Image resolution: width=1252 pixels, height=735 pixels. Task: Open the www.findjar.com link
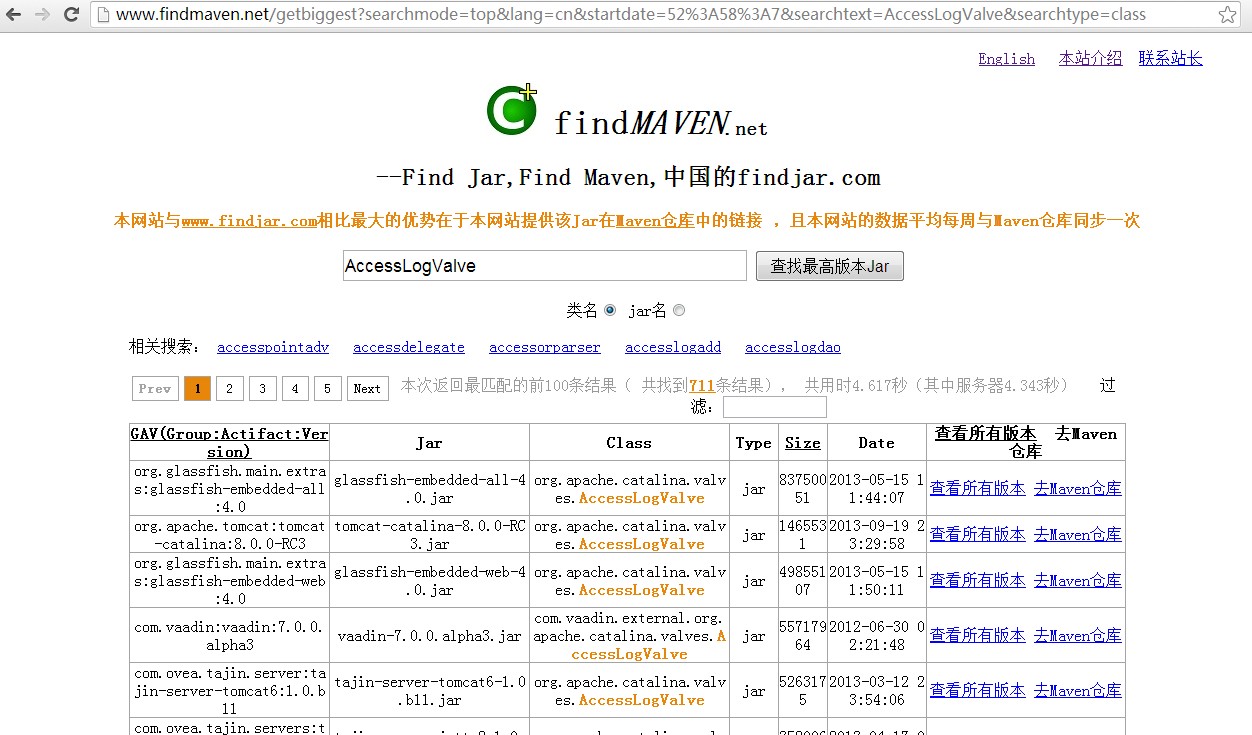pyautogui.click(x=249, y=221)
